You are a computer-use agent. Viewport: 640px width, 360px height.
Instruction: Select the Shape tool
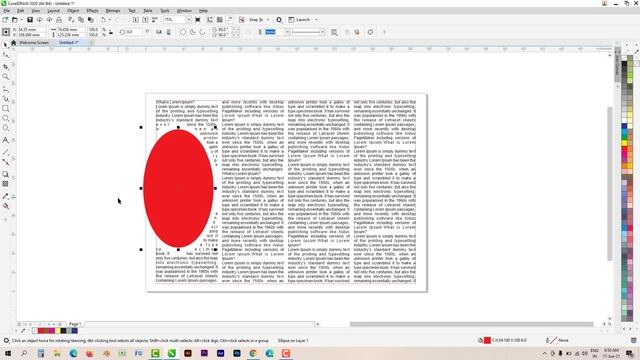6,55
